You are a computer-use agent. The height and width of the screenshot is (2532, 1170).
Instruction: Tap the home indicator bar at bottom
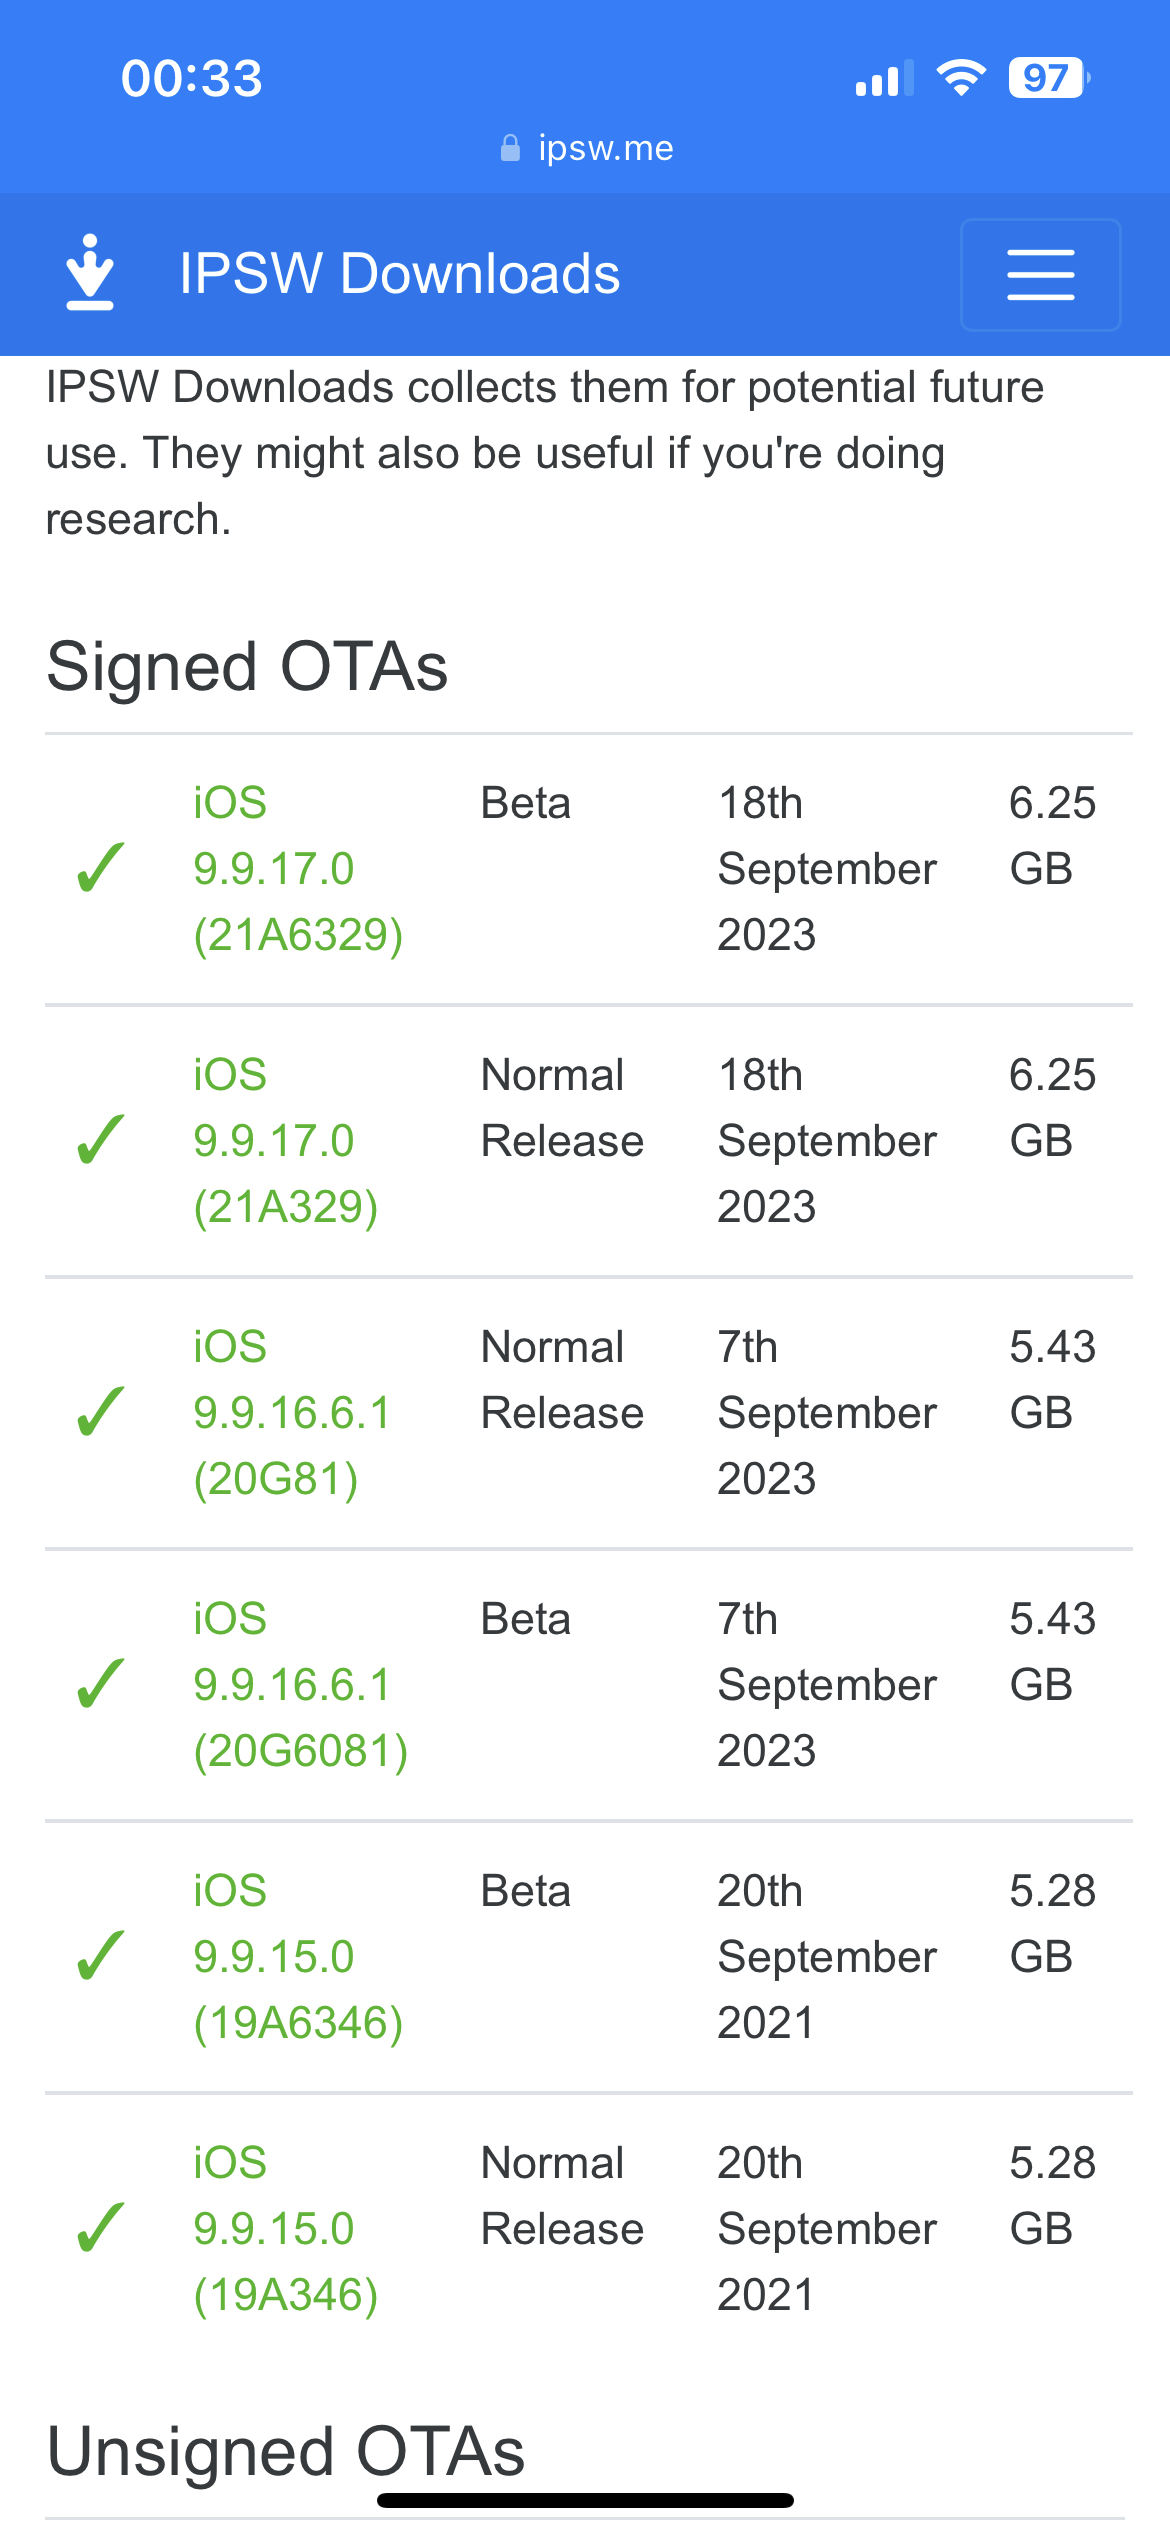585,2500
